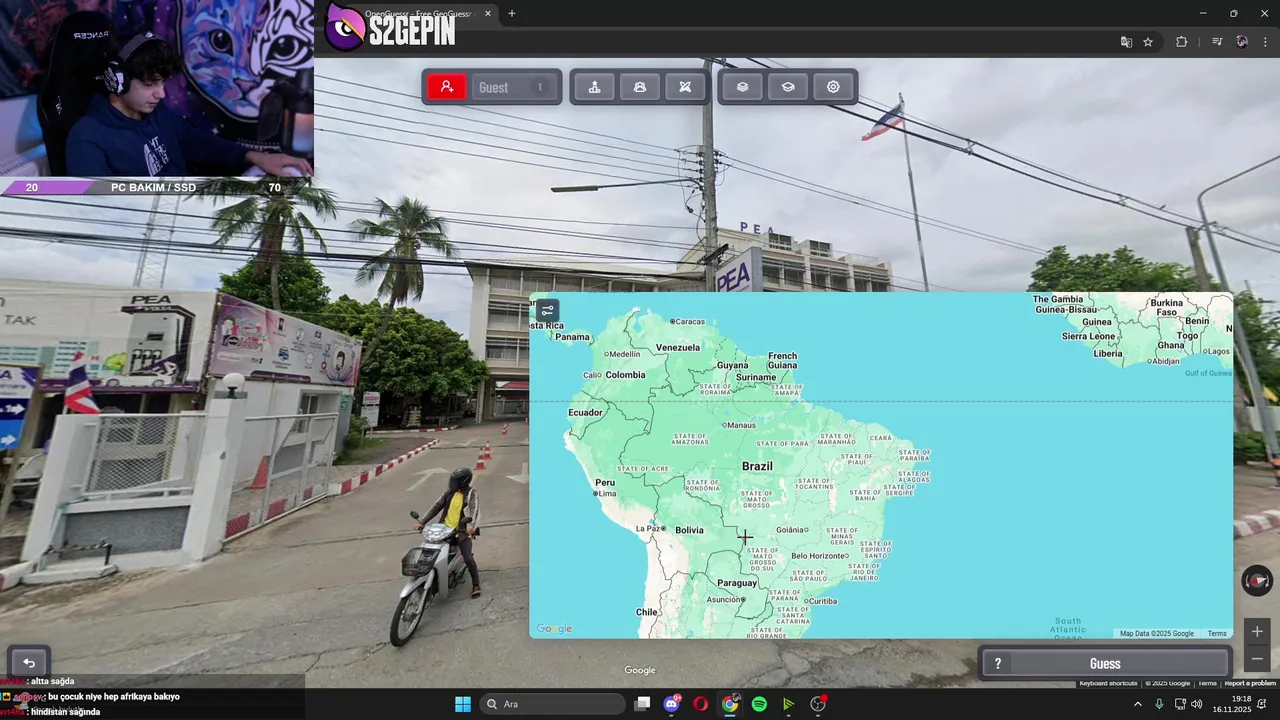1280x720 pixels.
Task: Close the OpenGuessr browser tab
Action: tap(488, 13)
